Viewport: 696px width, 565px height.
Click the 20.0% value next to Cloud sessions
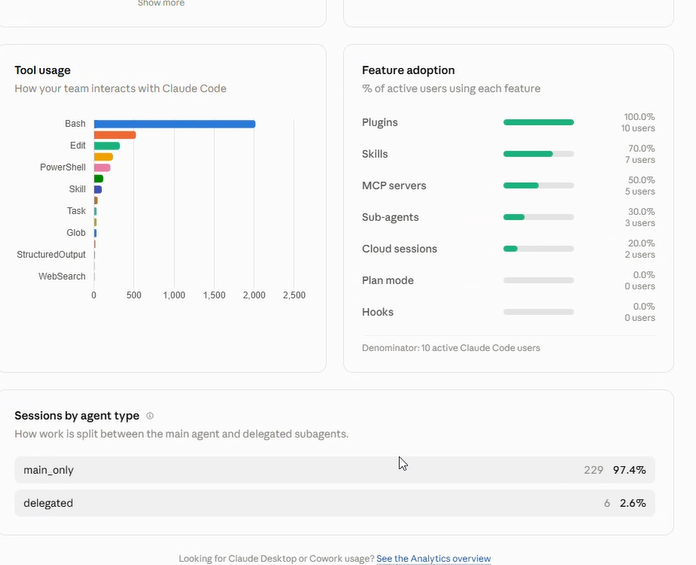(641, 243)
